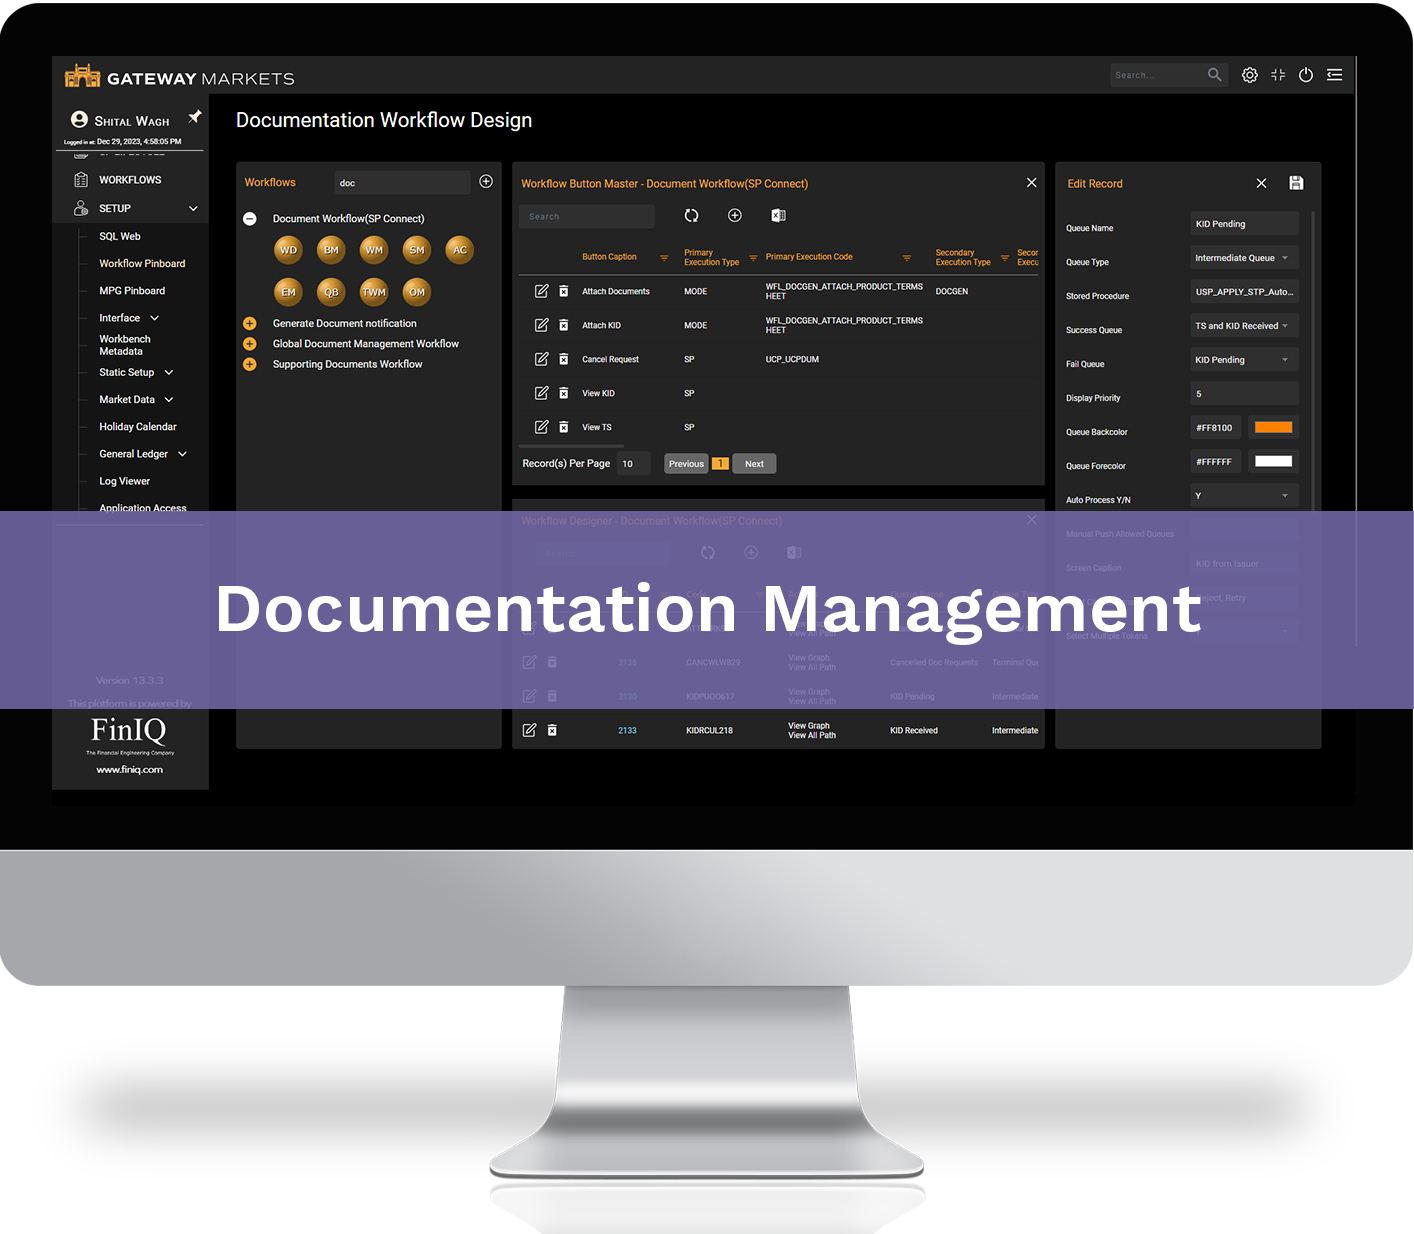The image size is (1414, 1234).
Task: Expand the General Ledger submenu chevron
Action: (x=182, y=454)
